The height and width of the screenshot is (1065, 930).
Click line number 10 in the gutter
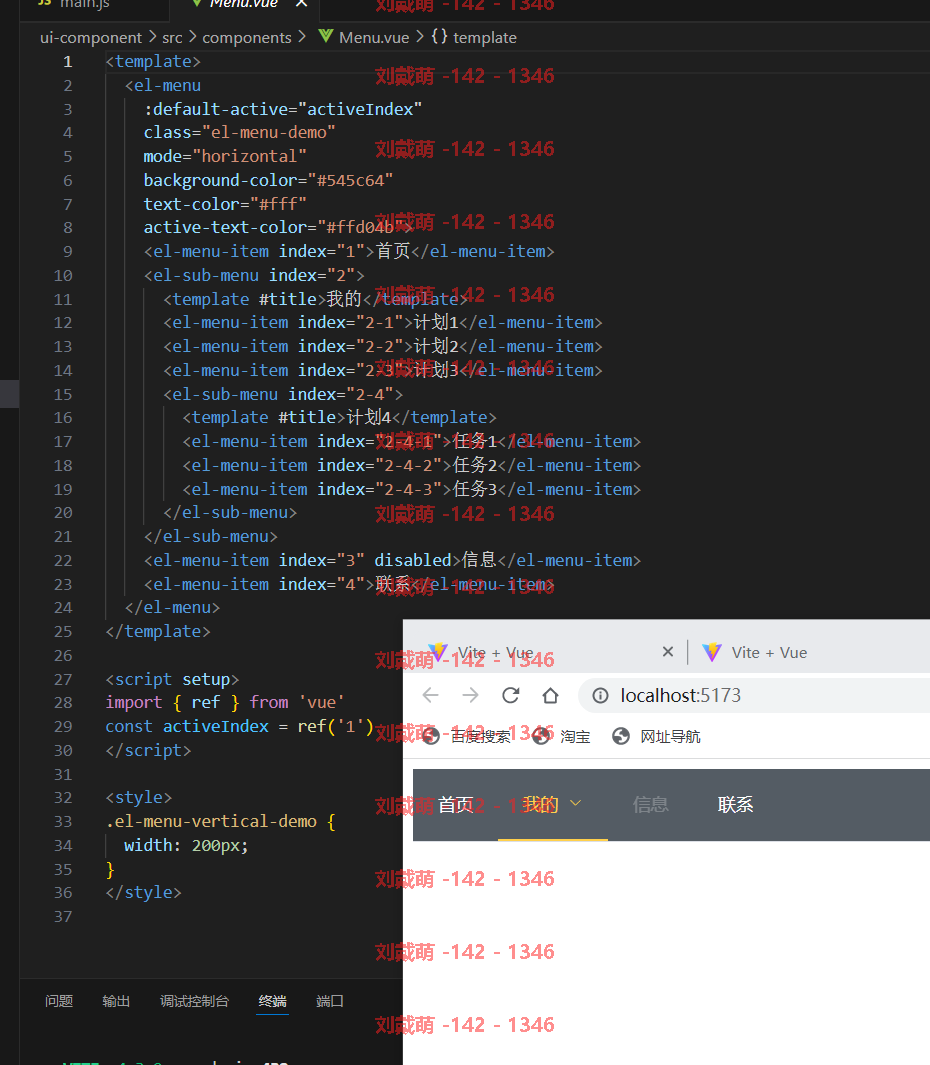click(x=63, y=276)
